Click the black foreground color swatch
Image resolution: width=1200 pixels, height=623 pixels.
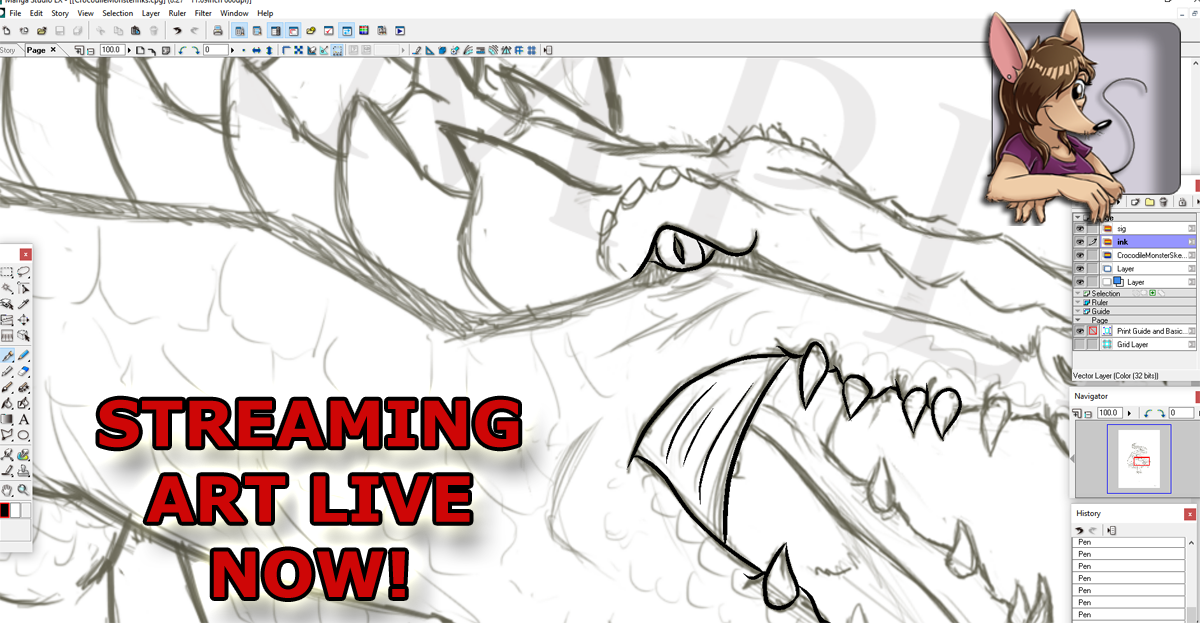click(5, 510)
